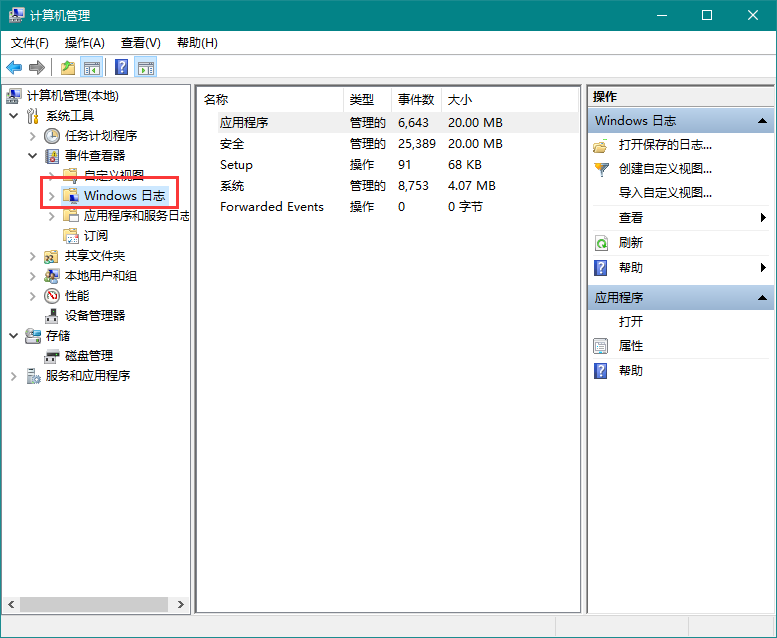Open the 查看 submenu in actions pane
The height and width of the screenshot is (638, 777).
pyautogui.click(x=681, y=218)
